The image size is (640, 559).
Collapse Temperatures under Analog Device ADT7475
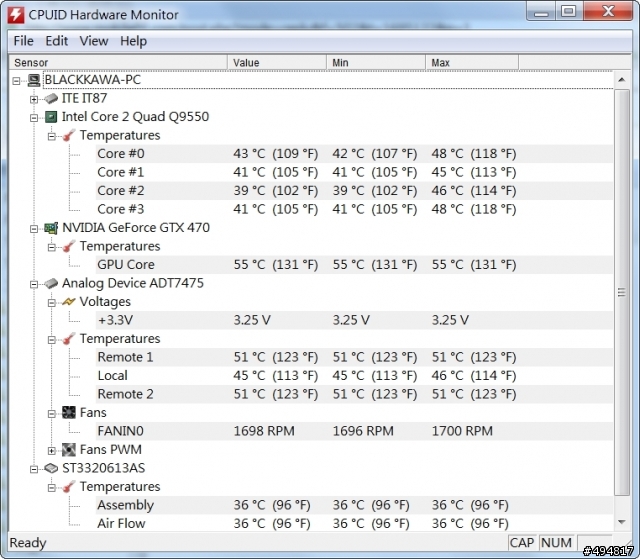click(51, 340)
